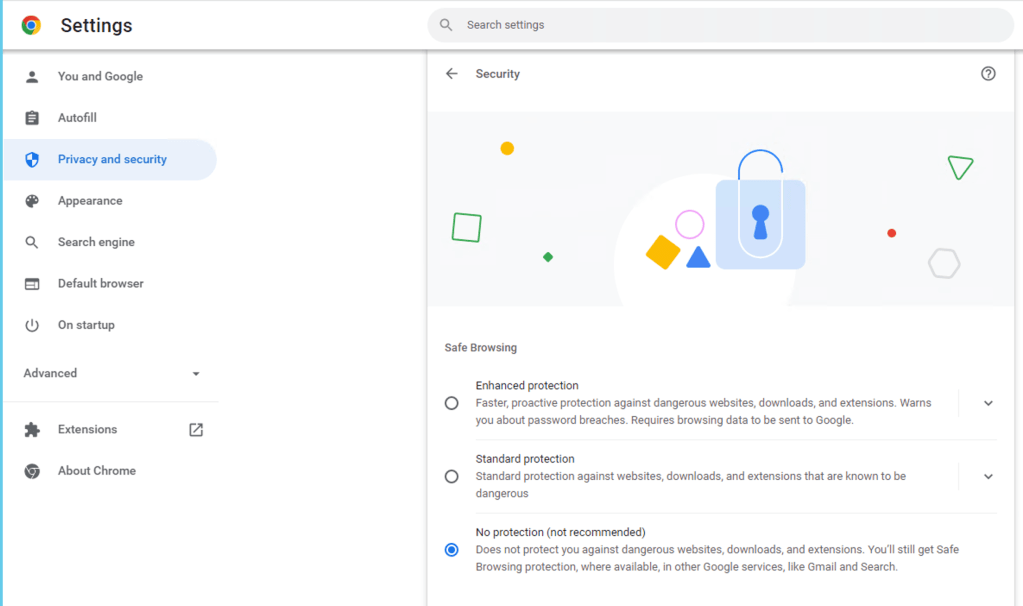
Task: Click the On startup power icon
Action: [32, 325]
